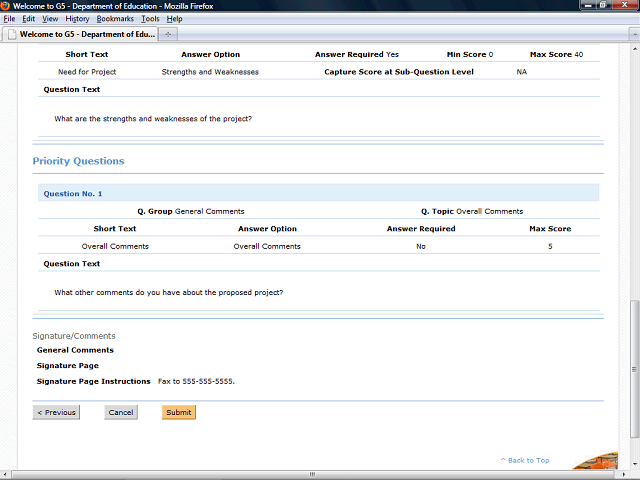Click the Firefox icon in title bar
640x480 pixels.
click(7, 6)
